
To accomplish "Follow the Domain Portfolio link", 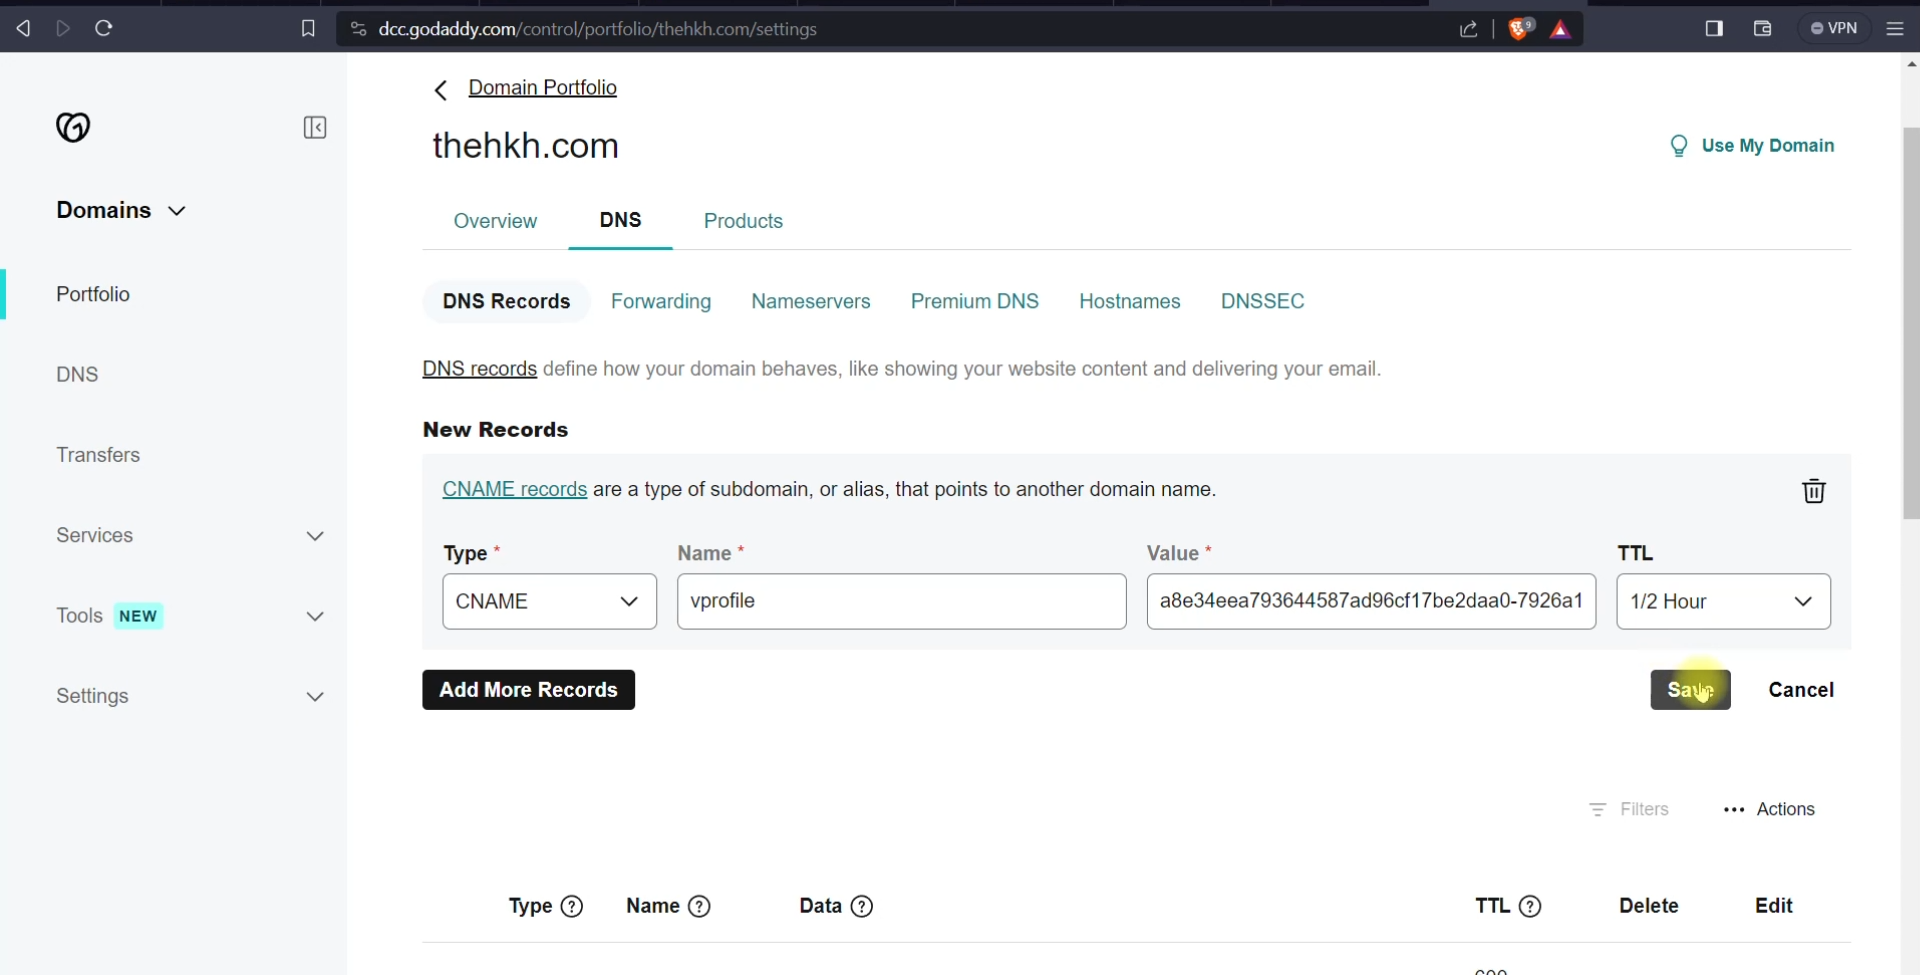I will click(x=542, y=88).
